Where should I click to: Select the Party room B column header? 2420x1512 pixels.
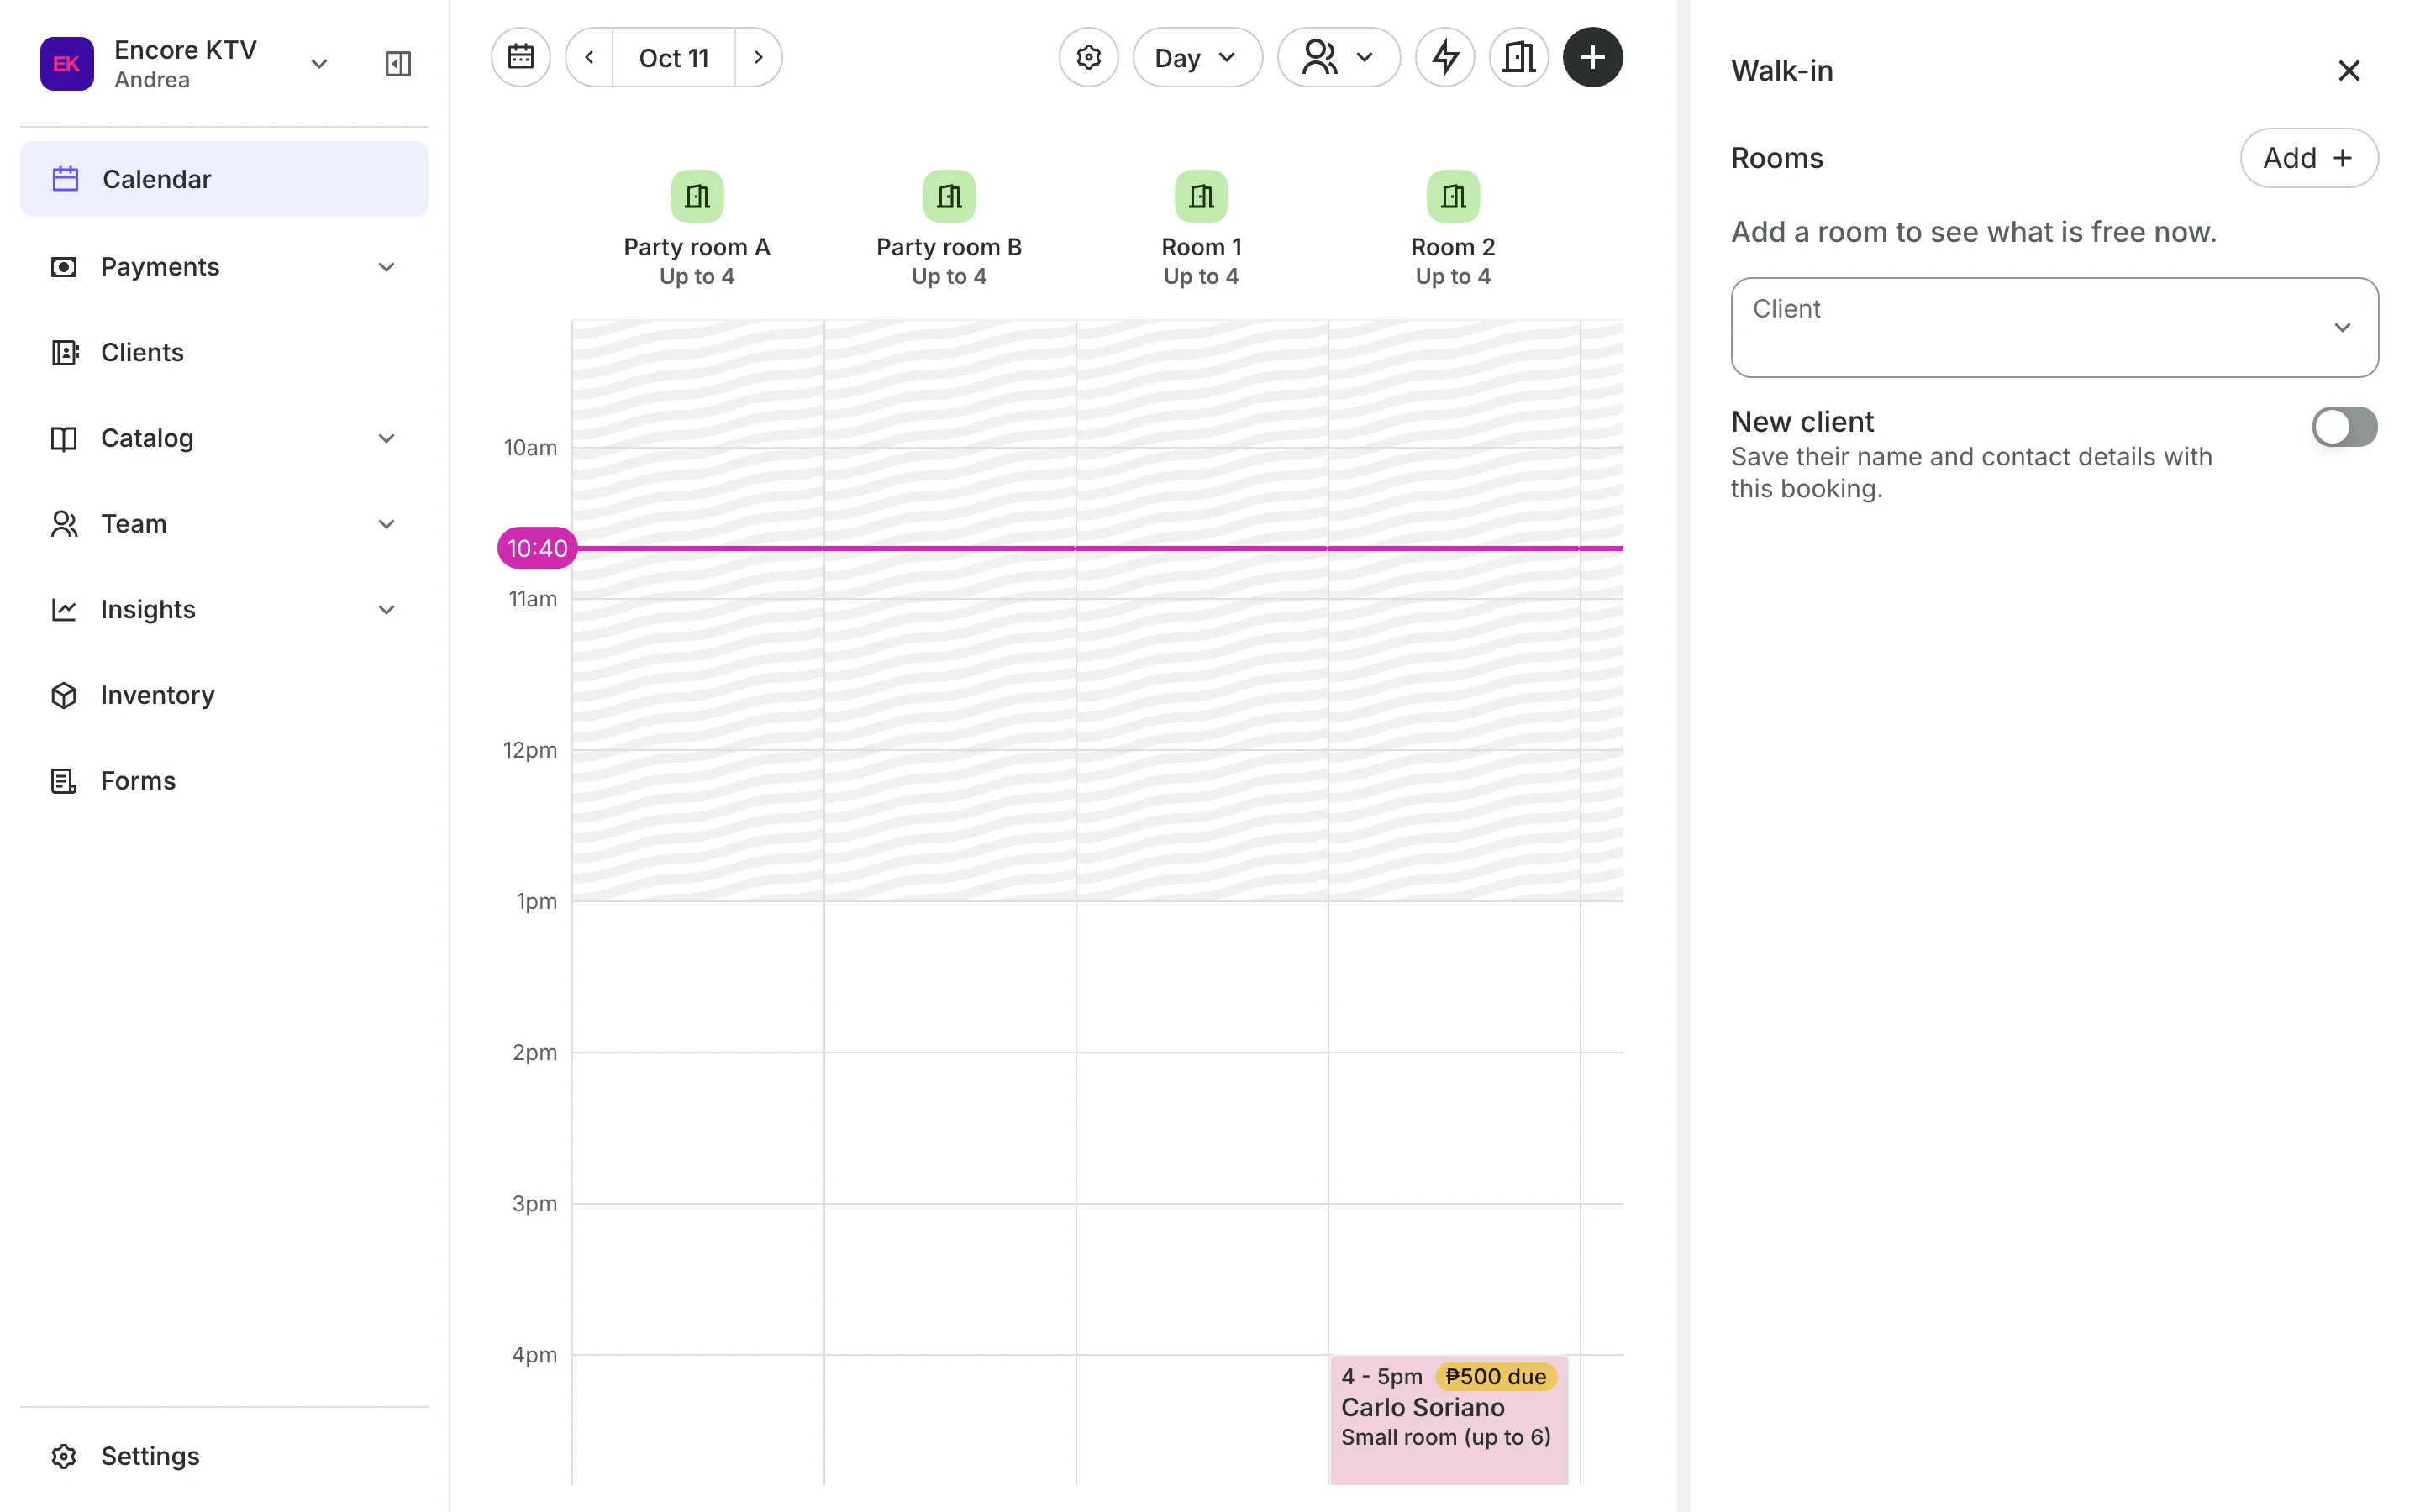click(949, 229)
